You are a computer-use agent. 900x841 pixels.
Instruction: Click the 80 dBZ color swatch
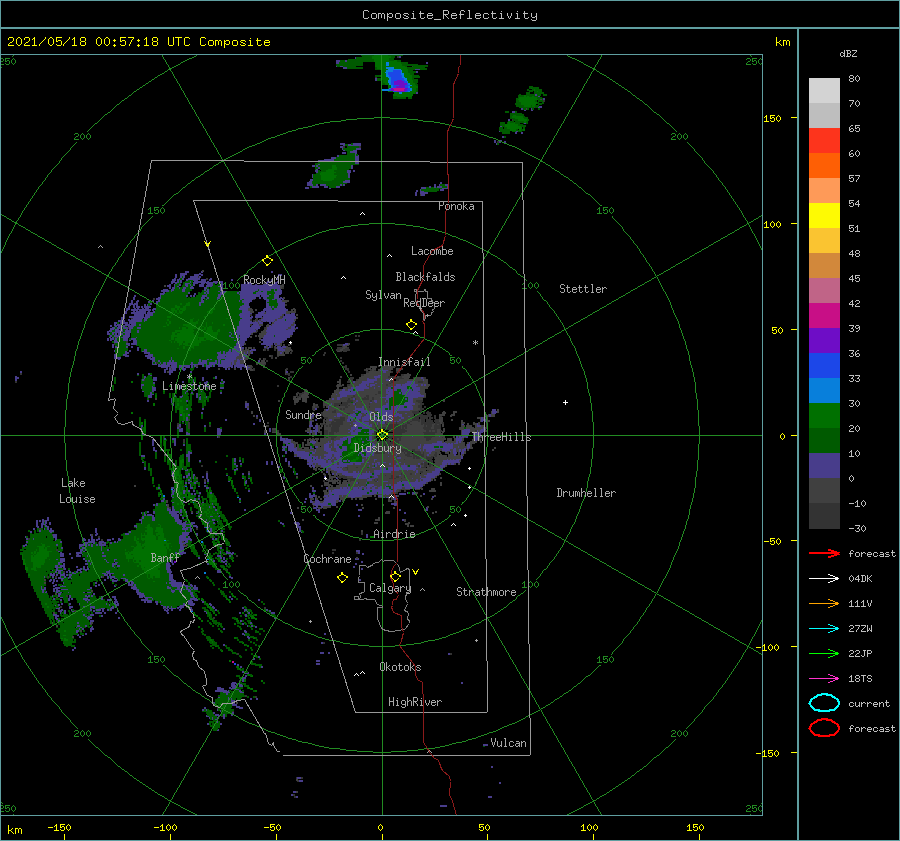point(824,91)
